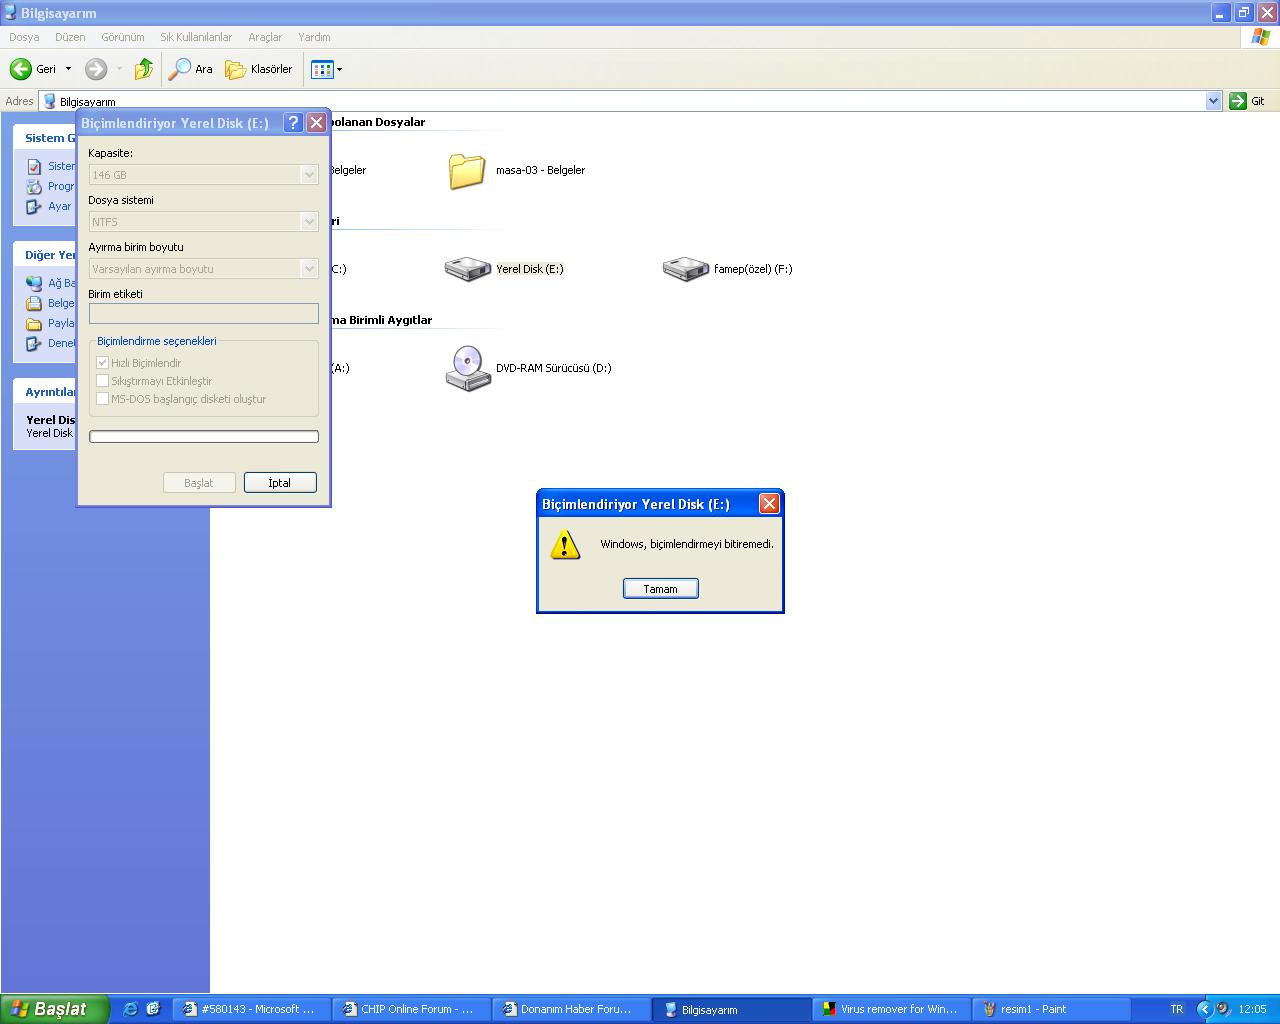Screen dimensions: 1280x1024
Task: Close the Biçimlendiriyor format dialog
Action: (x=316, y=122)
